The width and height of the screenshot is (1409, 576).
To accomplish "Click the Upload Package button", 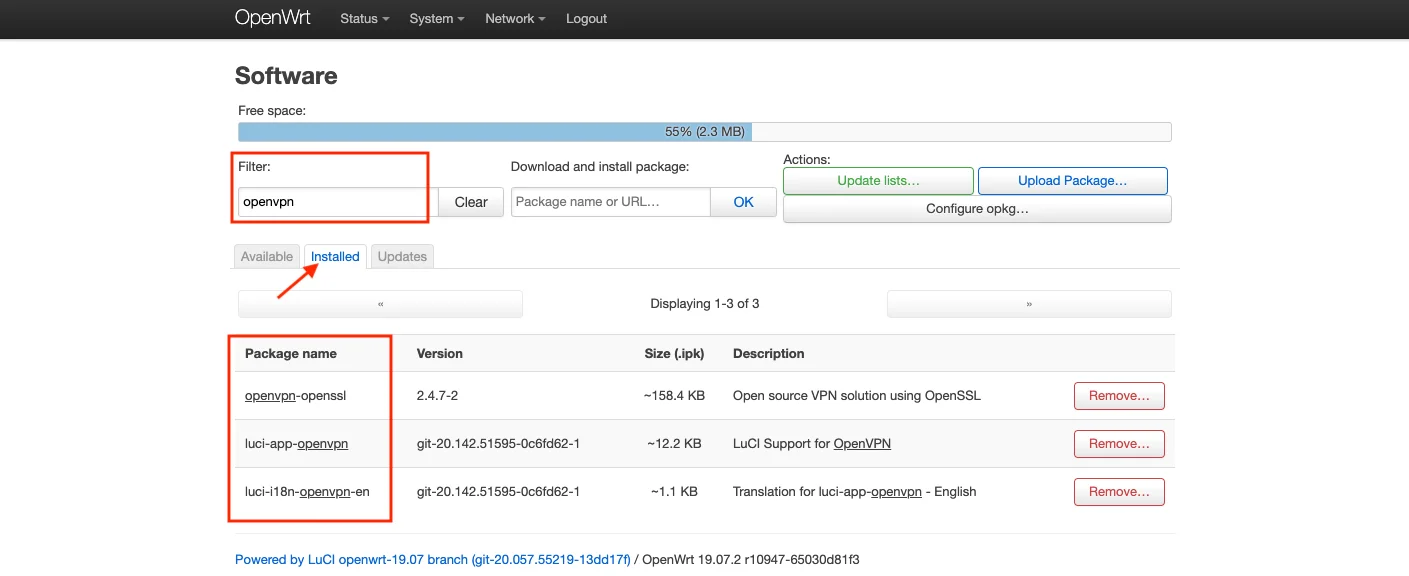I will pos(1072,181).
